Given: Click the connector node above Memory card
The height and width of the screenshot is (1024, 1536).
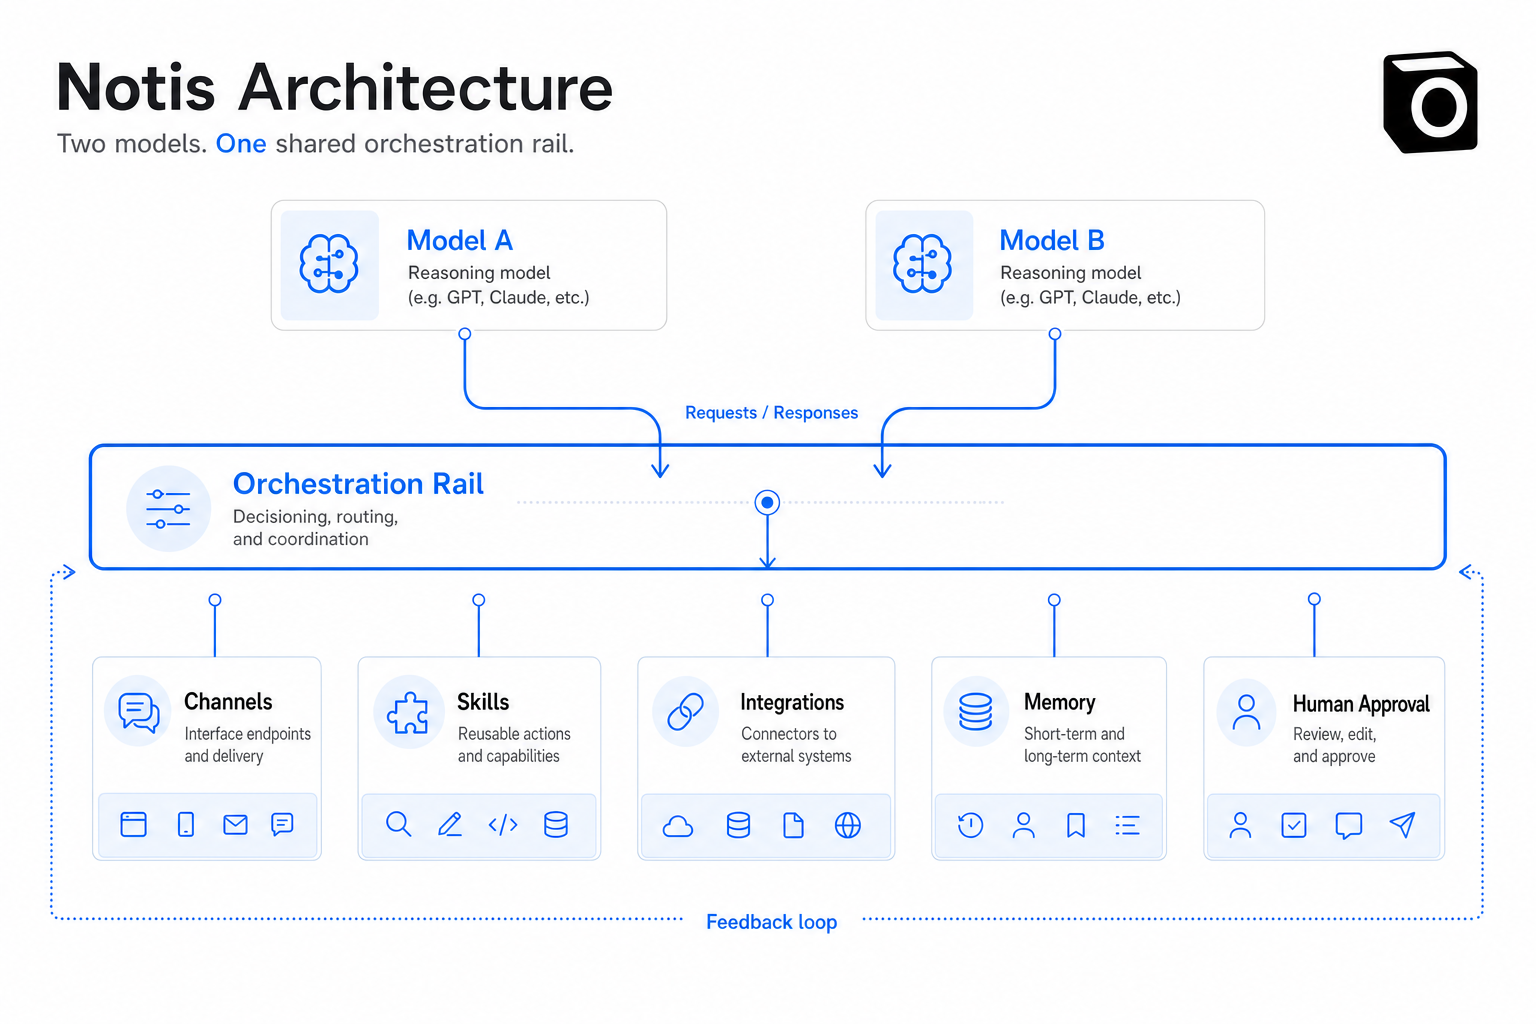Looking at the screenshot, I should click(1054, 600).
